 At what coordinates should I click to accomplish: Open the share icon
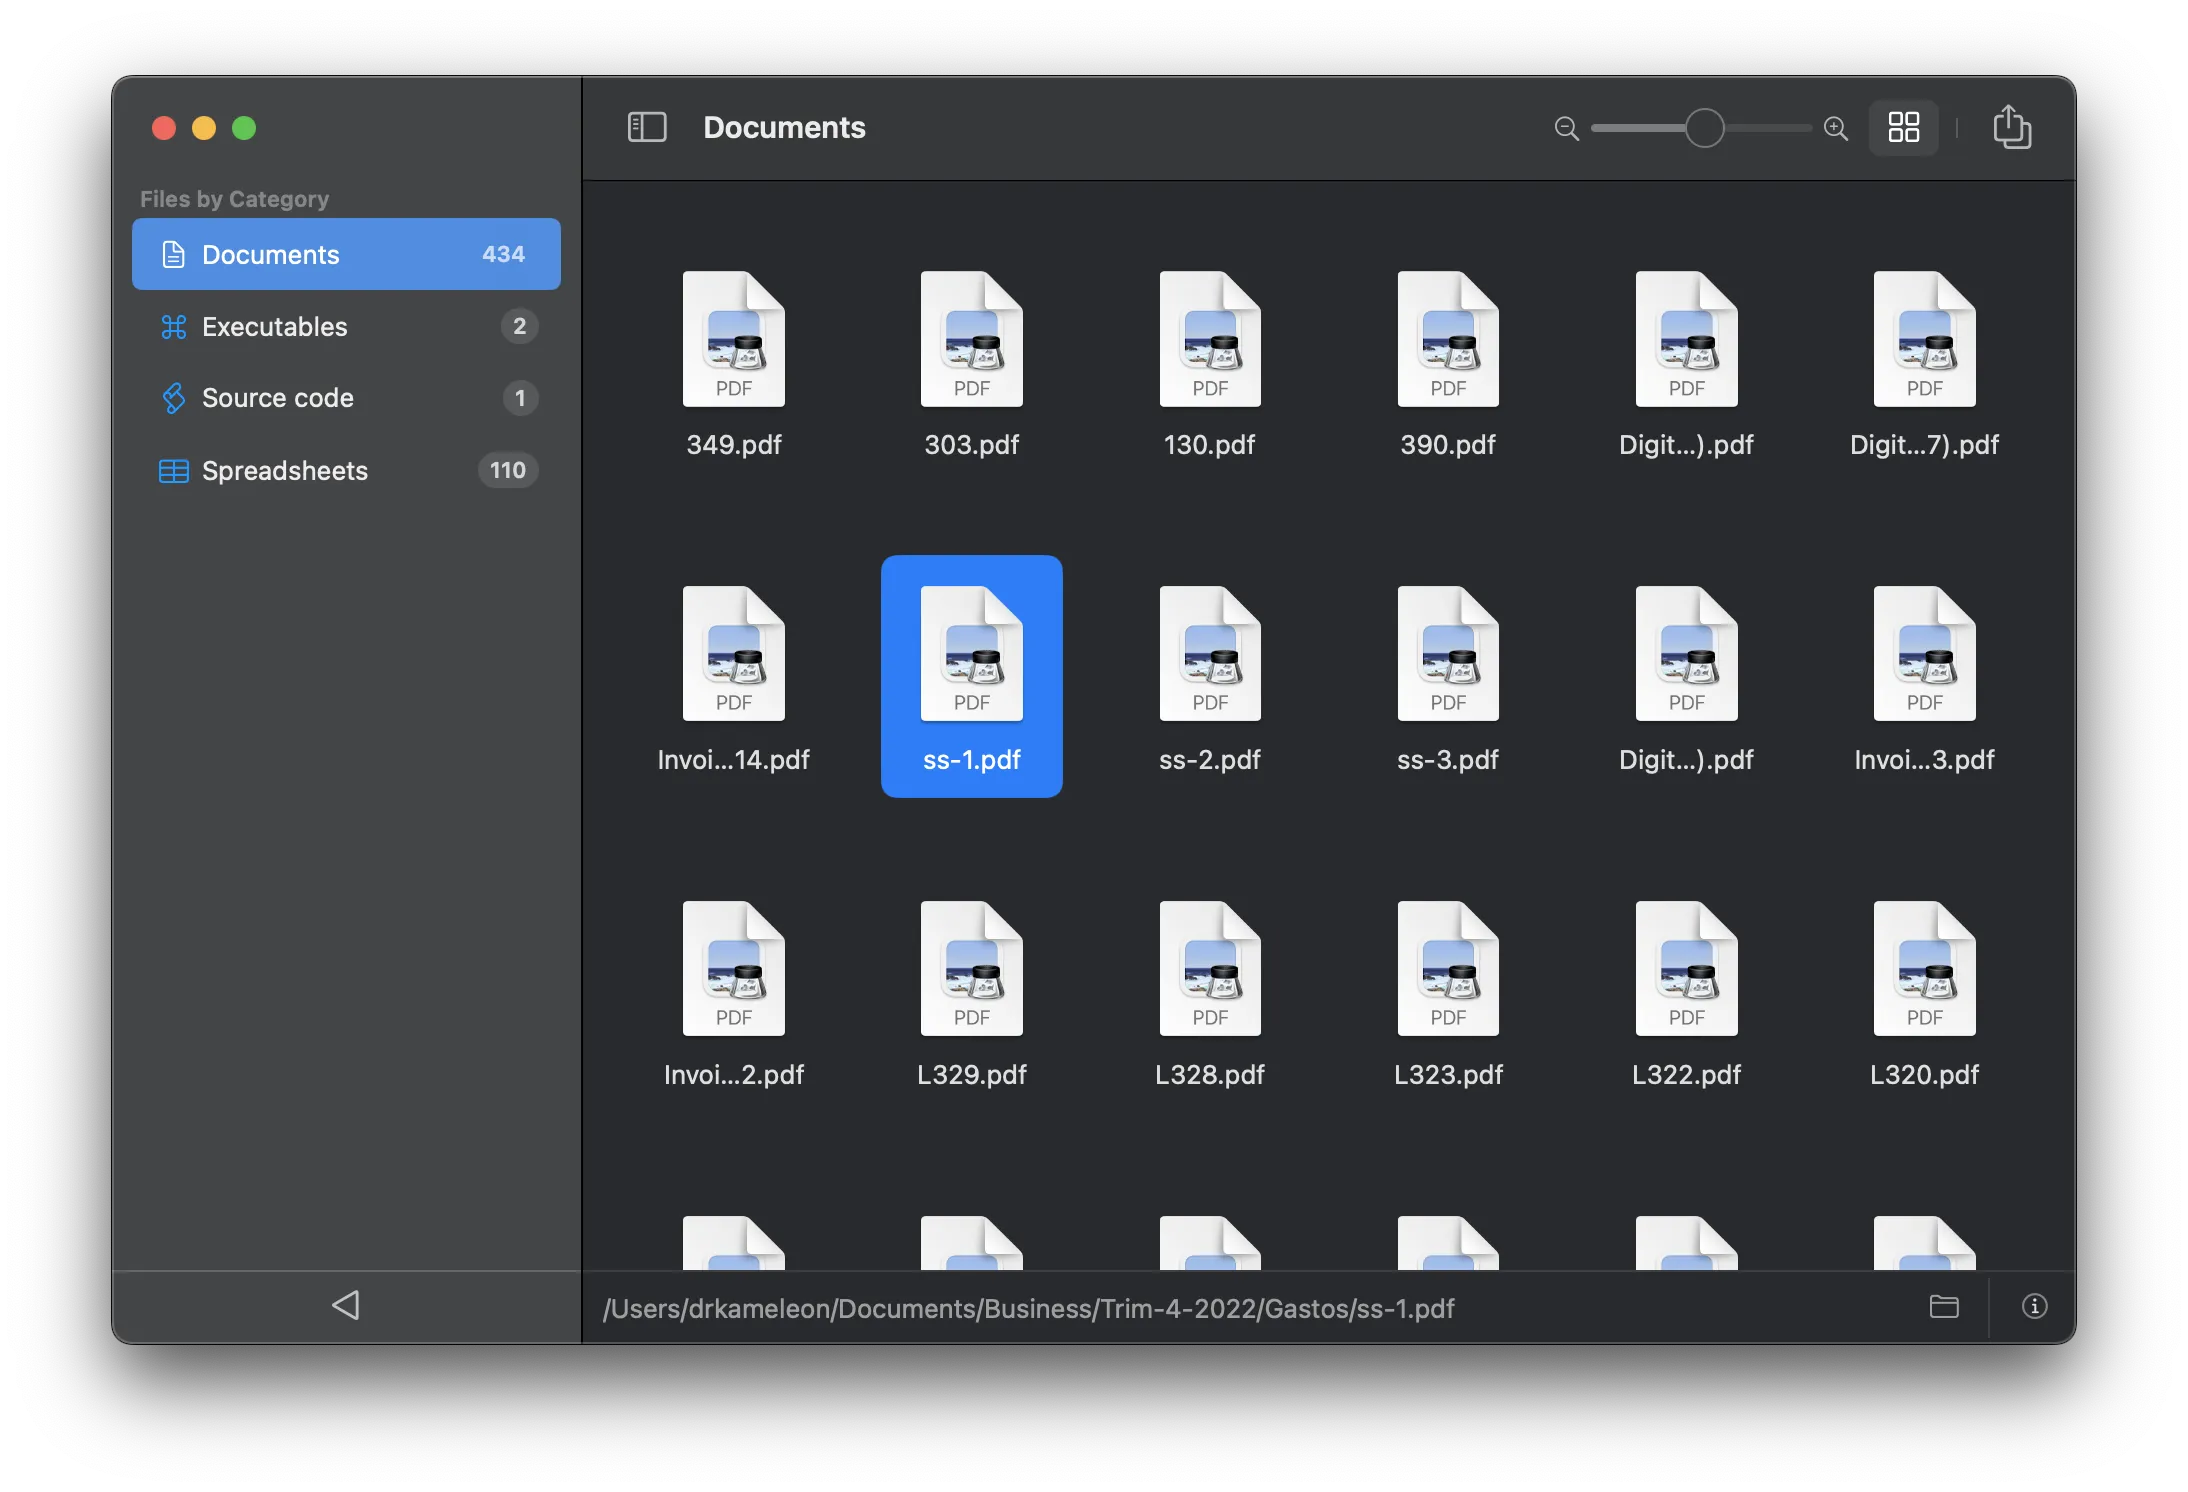pos(2011,127)
